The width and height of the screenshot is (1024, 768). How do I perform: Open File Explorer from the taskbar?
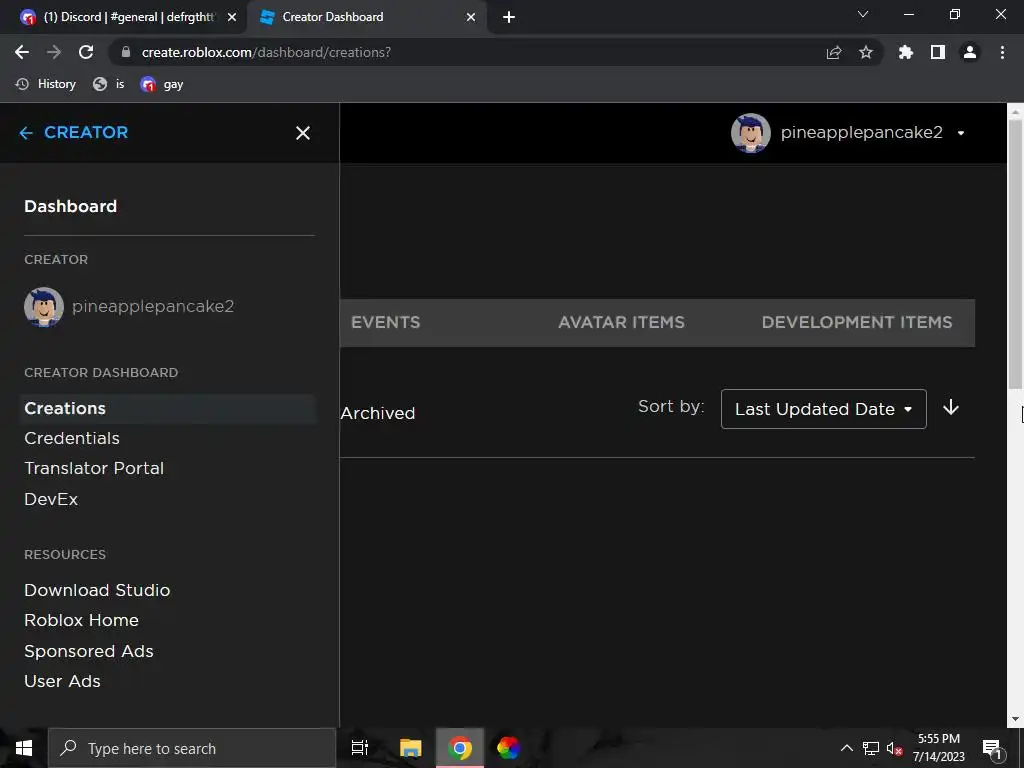410,748
